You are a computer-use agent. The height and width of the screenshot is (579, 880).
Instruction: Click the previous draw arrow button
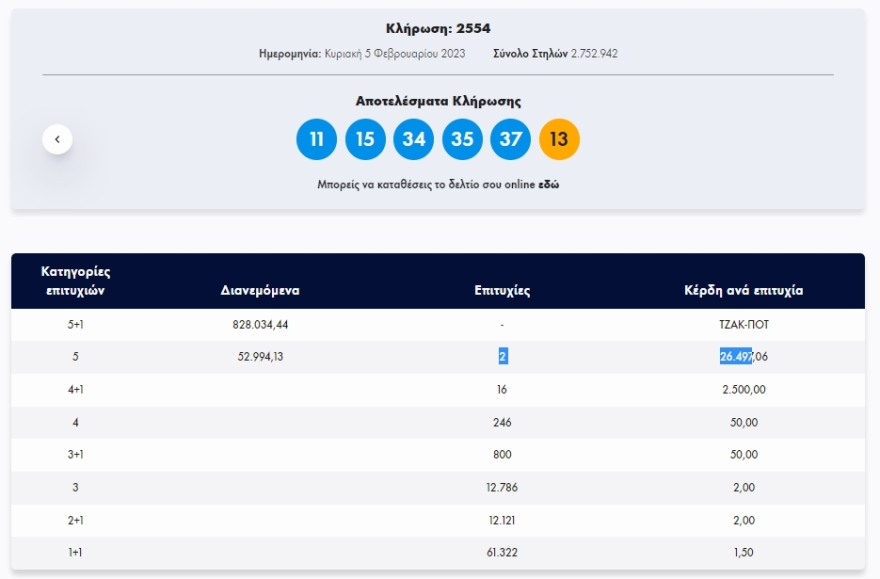[x=57, y=139]
